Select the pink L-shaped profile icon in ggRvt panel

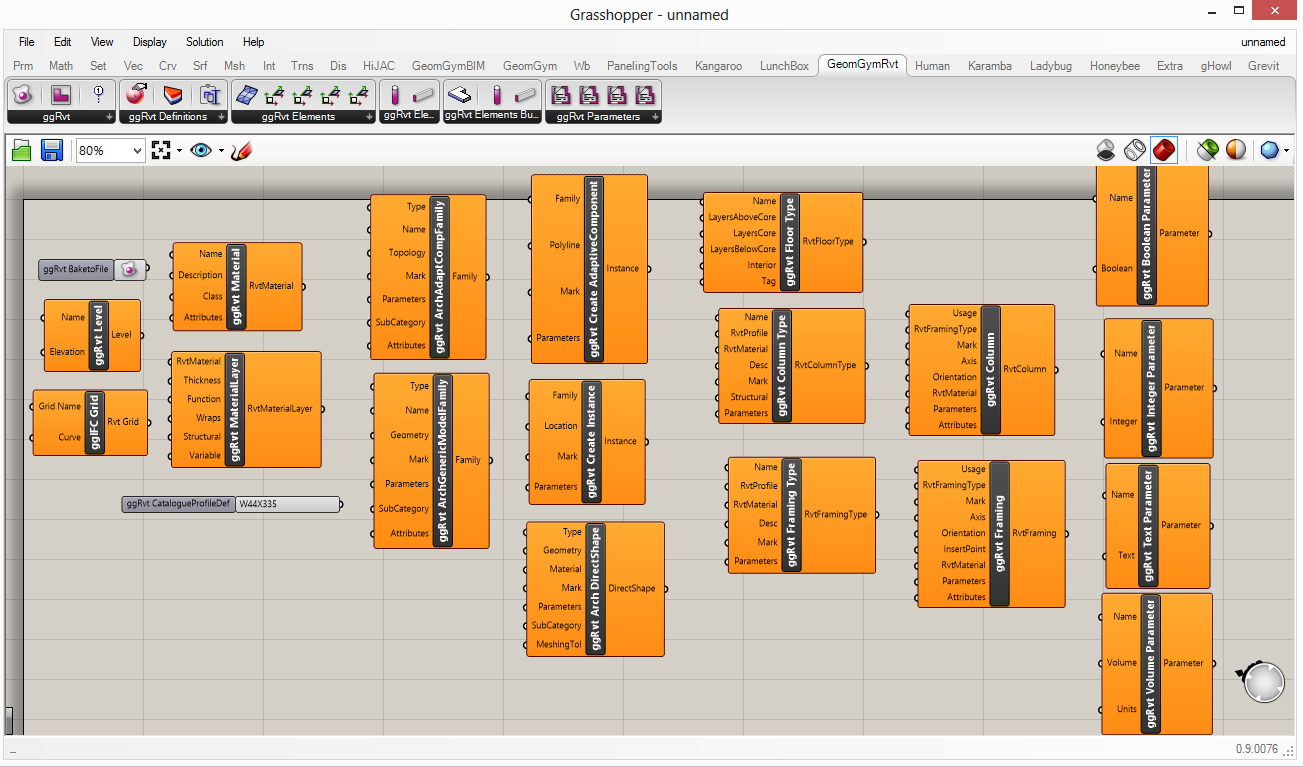(61, 95)
